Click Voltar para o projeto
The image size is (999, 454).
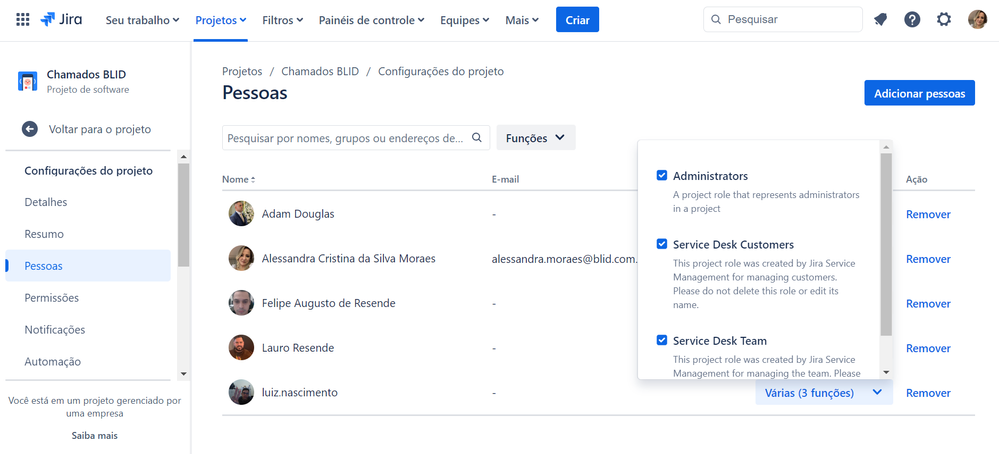pyautogui.click(x=100, y=129)
